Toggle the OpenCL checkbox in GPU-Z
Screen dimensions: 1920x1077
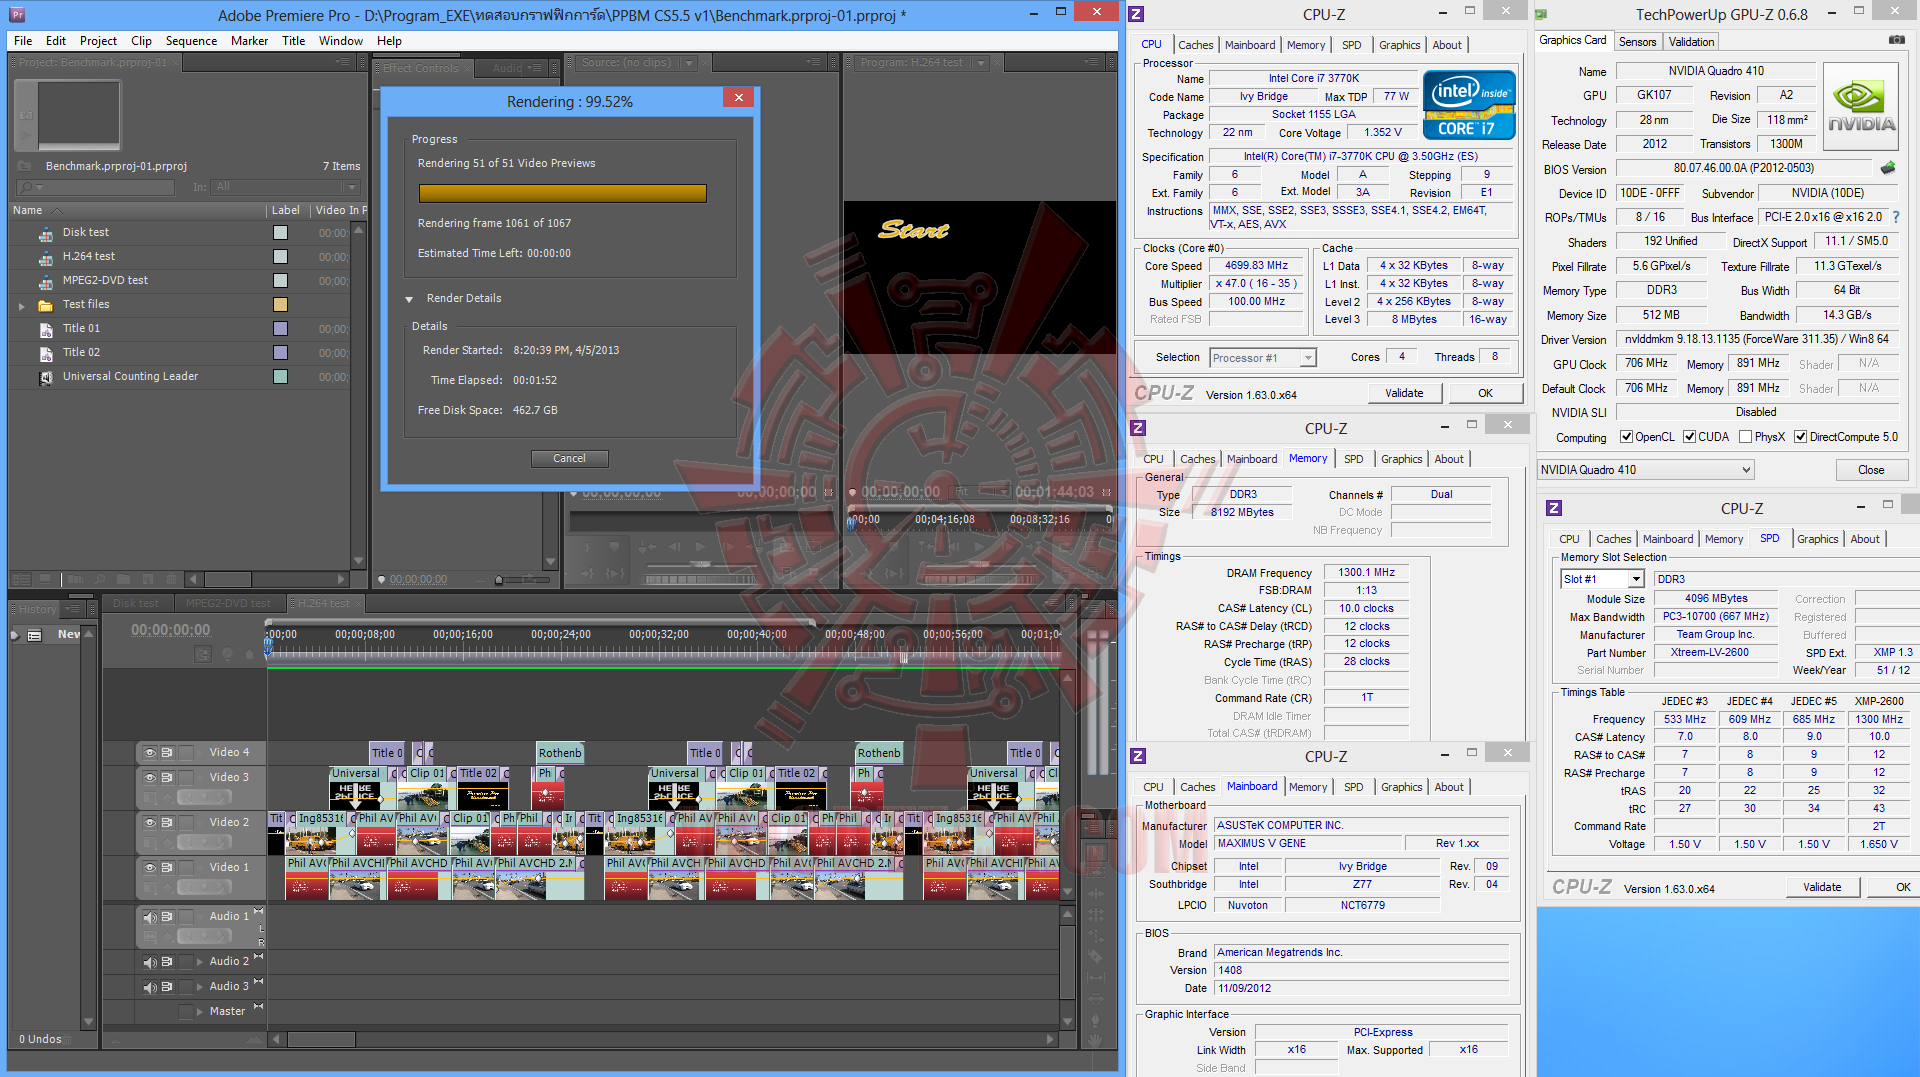tap(1627, 437)
